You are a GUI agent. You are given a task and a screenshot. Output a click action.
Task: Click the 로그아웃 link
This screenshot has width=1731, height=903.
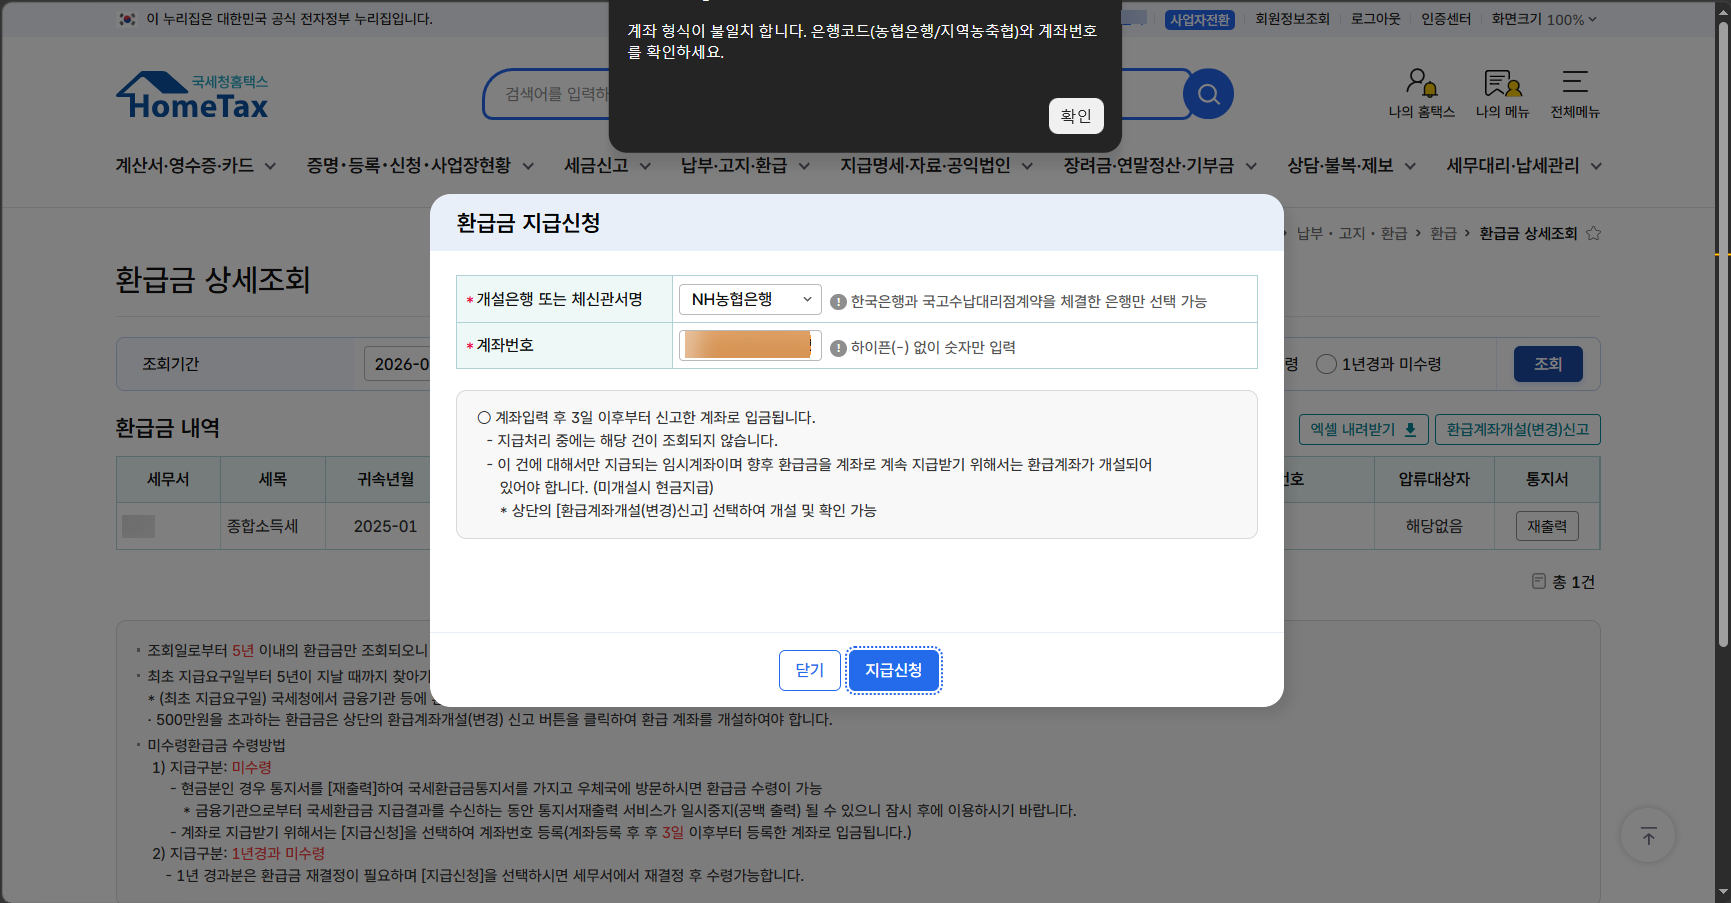(1376, 19)
